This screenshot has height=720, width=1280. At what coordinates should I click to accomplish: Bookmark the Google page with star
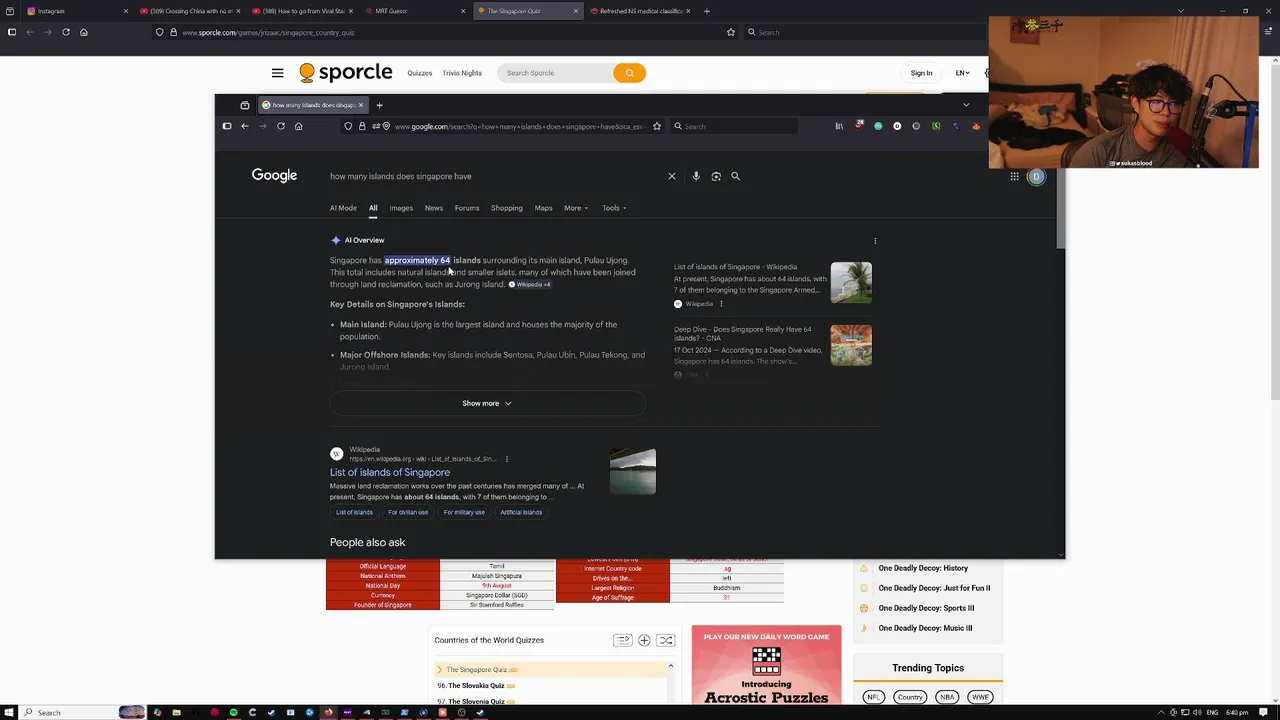tap(657, 126)
